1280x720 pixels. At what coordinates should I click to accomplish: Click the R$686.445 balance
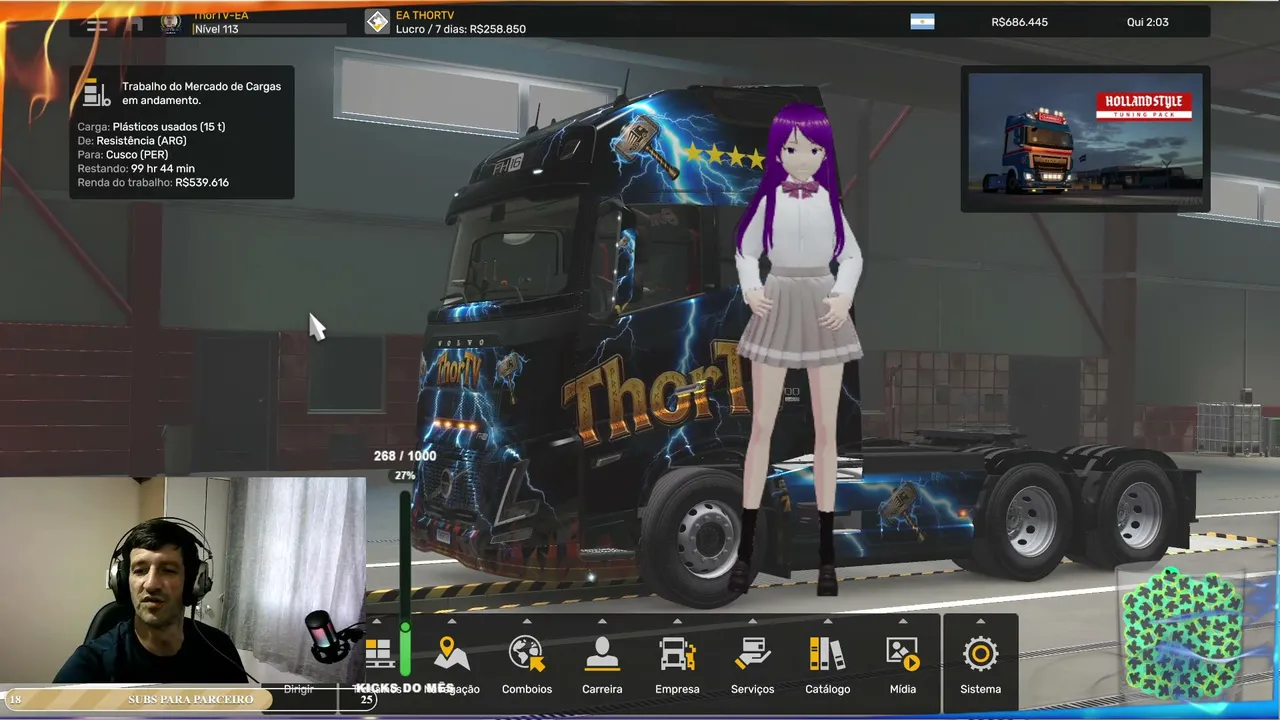pyautogui.click(x=1019, y=22)
